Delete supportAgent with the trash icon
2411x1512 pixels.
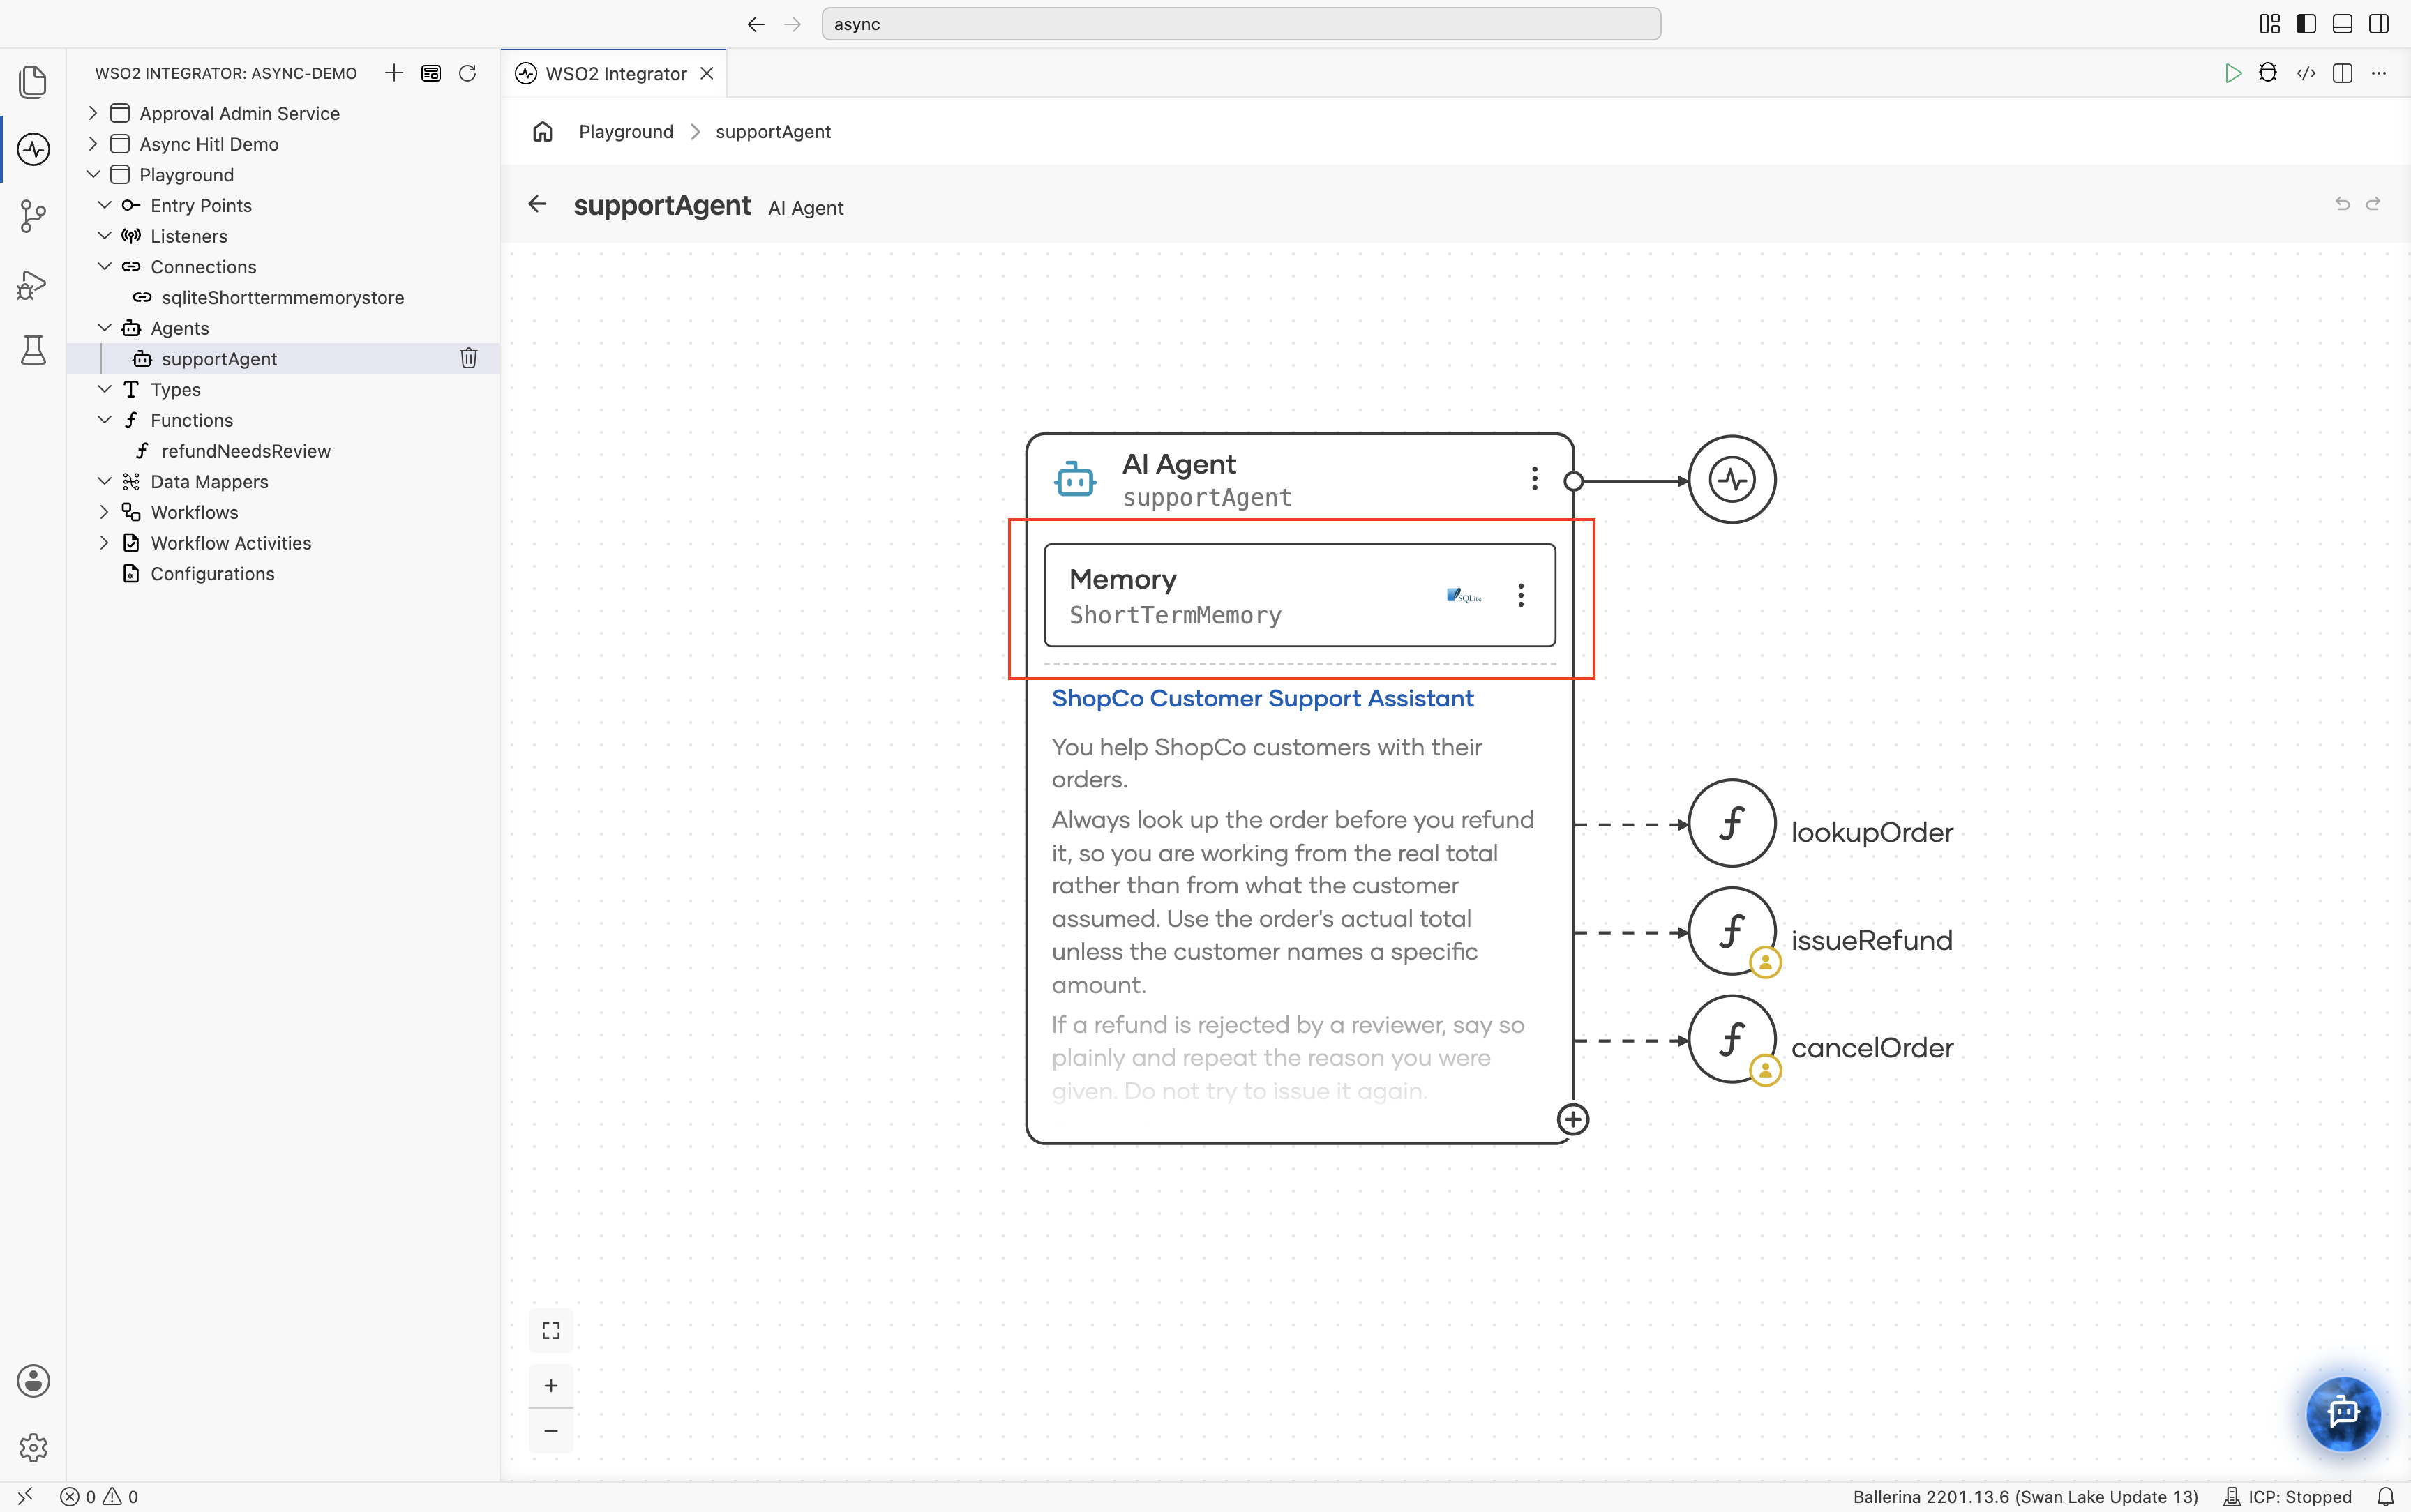point(468,358)
